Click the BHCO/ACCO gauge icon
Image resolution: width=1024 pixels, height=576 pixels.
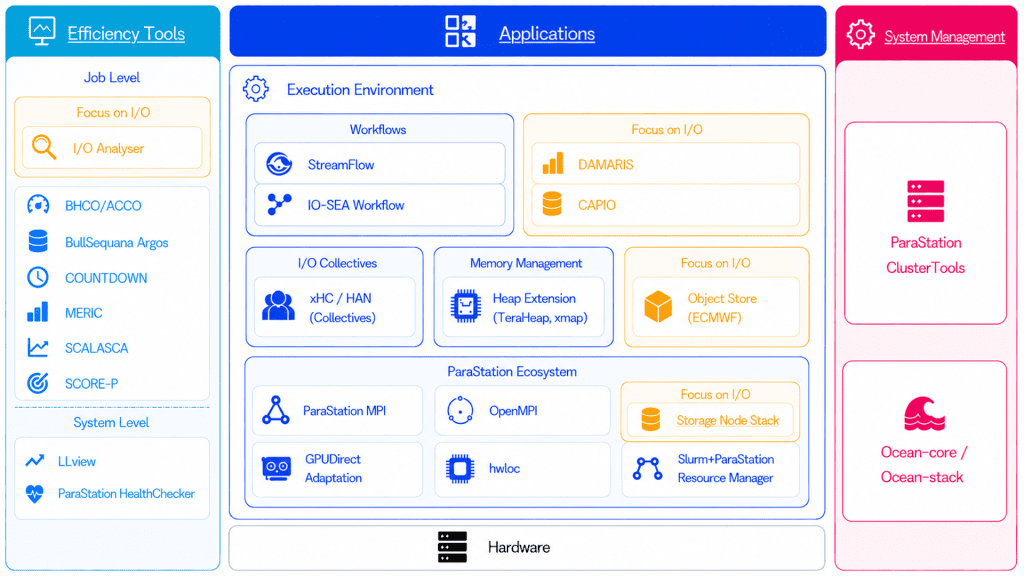tap(38, 205)
